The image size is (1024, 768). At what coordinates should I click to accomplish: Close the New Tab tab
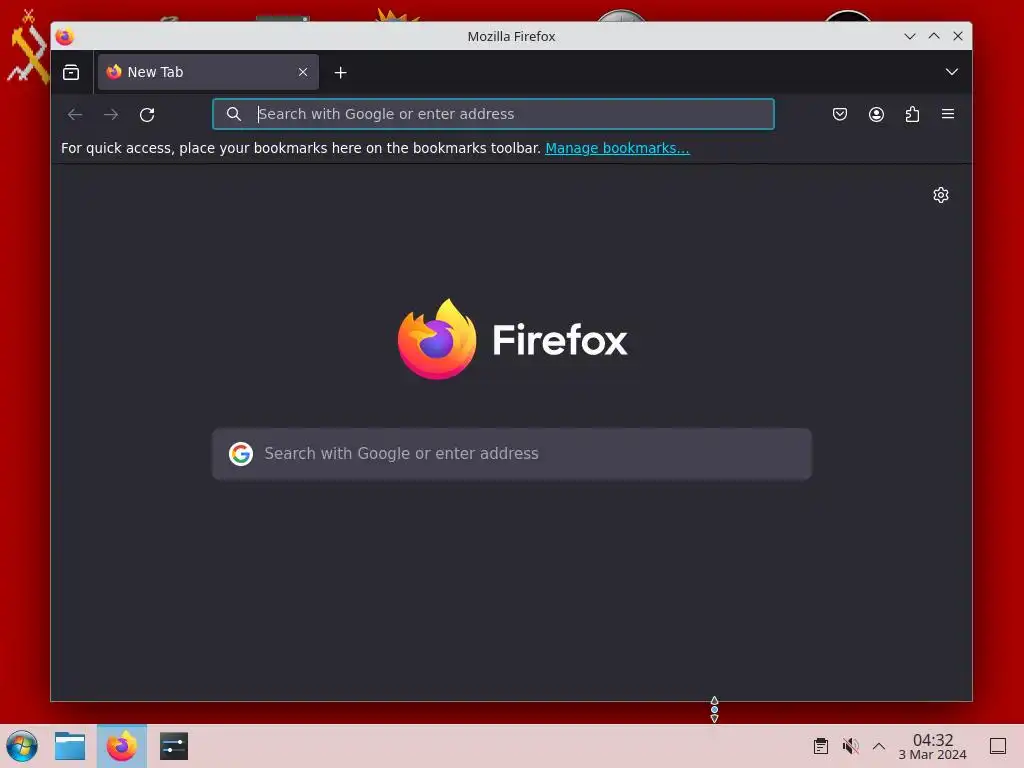click(x=303, y=72)
